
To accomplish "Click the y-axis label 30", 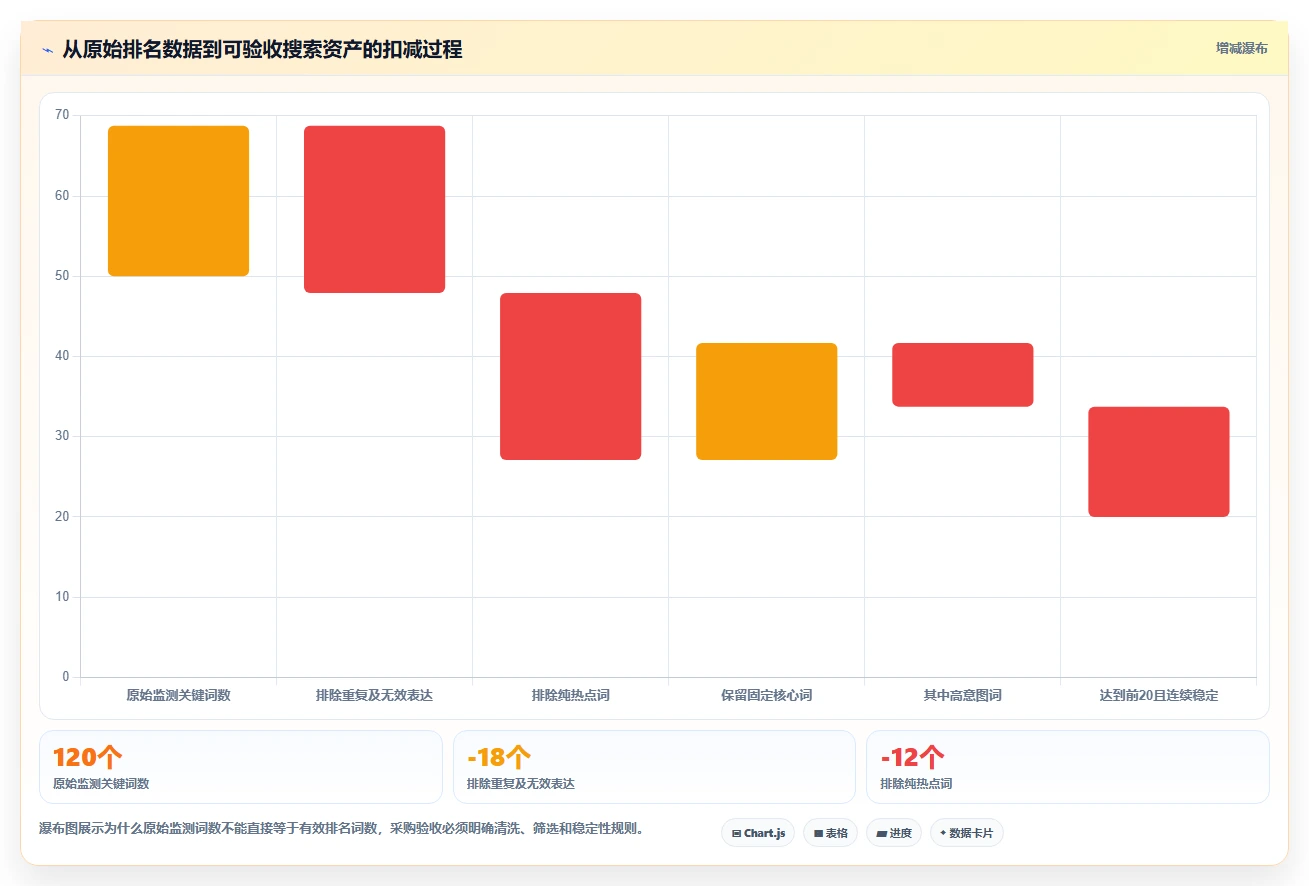I will (62, 436).
